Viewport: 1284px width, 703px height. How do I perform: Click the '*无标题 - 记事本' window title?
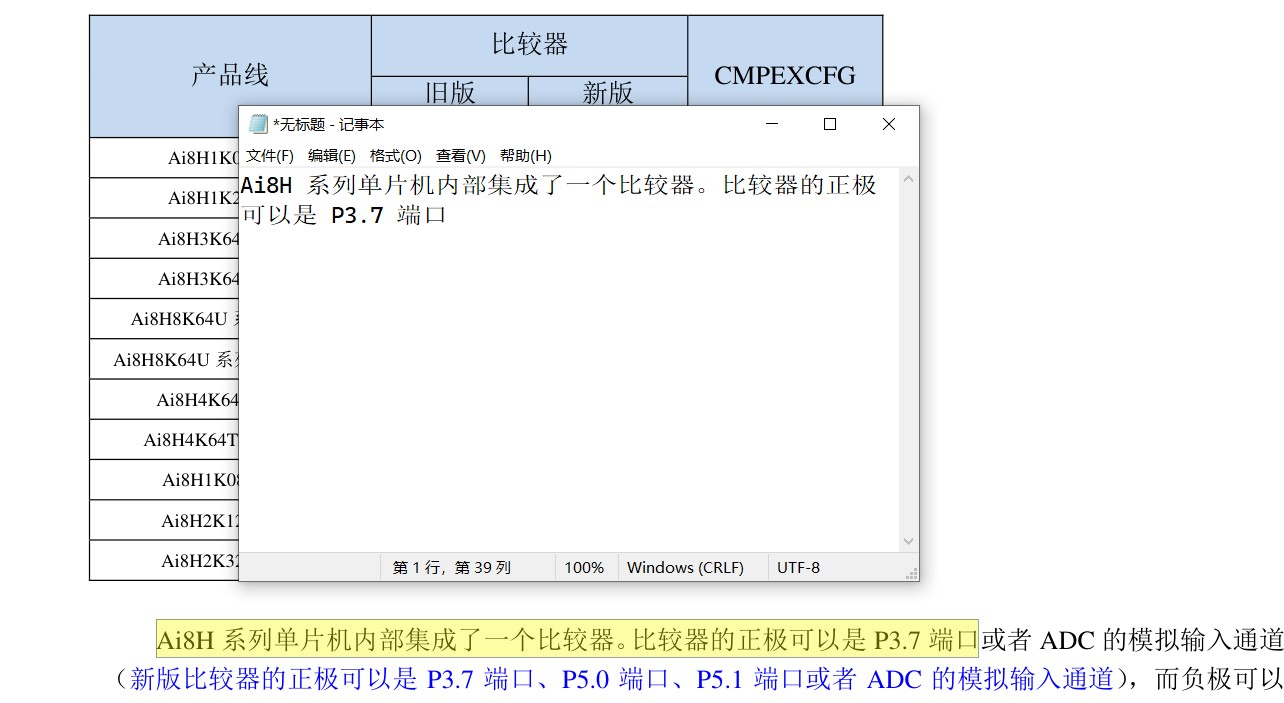pos(329,124)
